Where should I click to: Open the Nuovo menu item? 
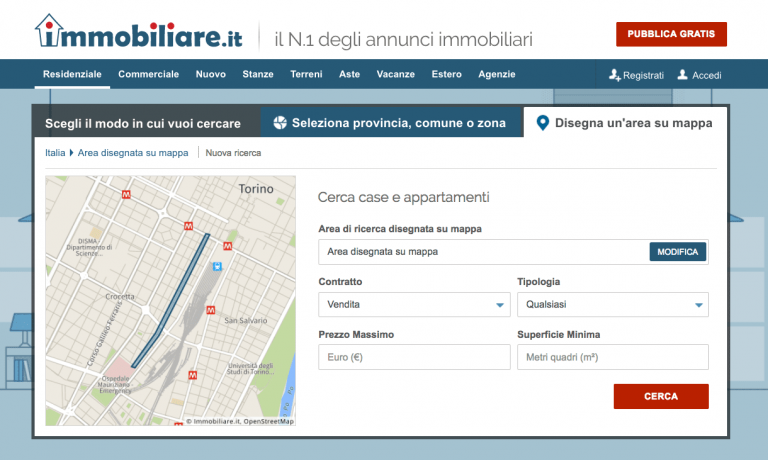(x=211, y=74)
